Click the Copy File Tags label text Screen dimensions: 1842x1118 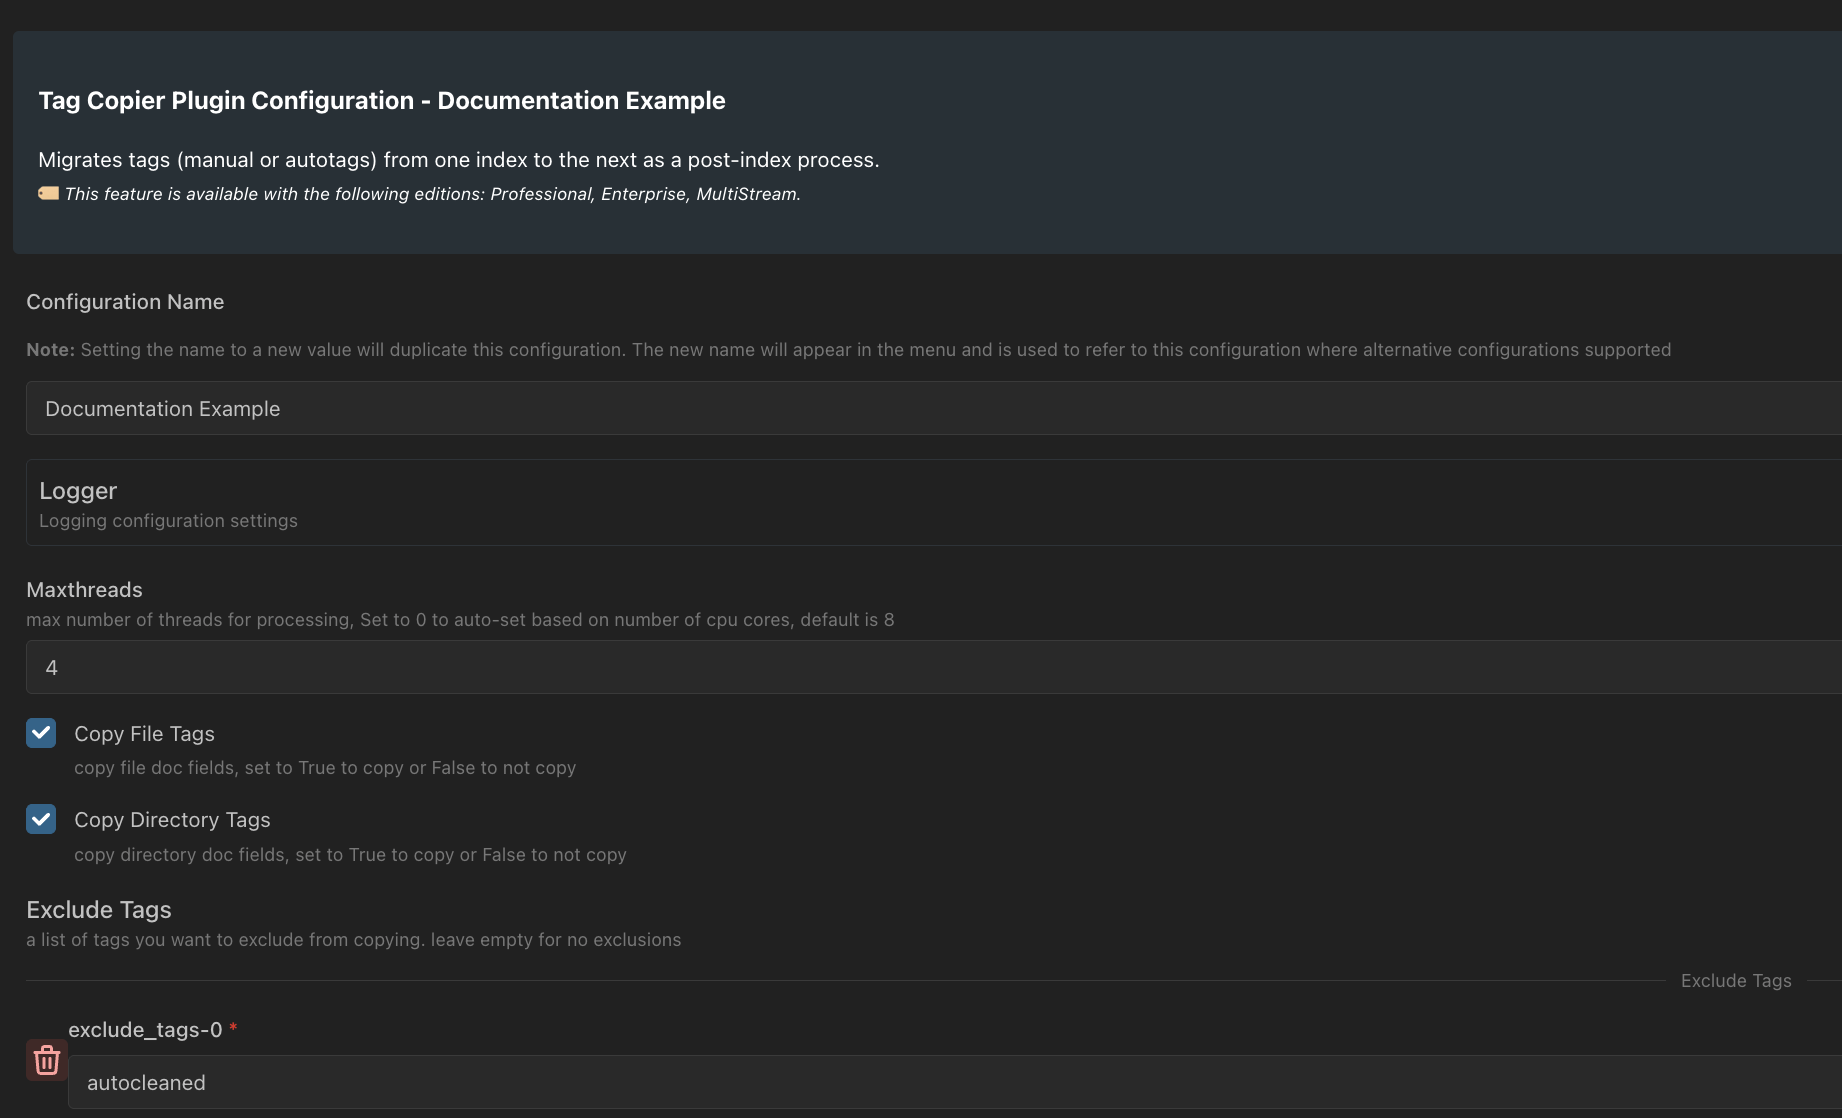point(144,734)
